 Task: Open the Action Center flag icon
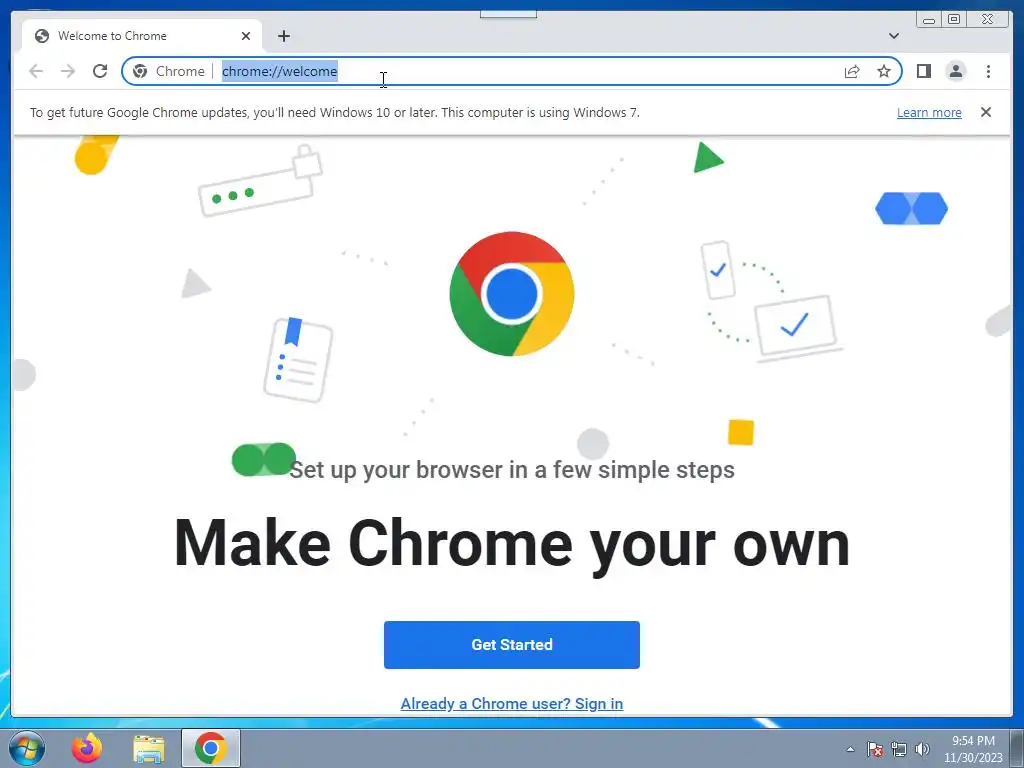[x=875, y=749]
